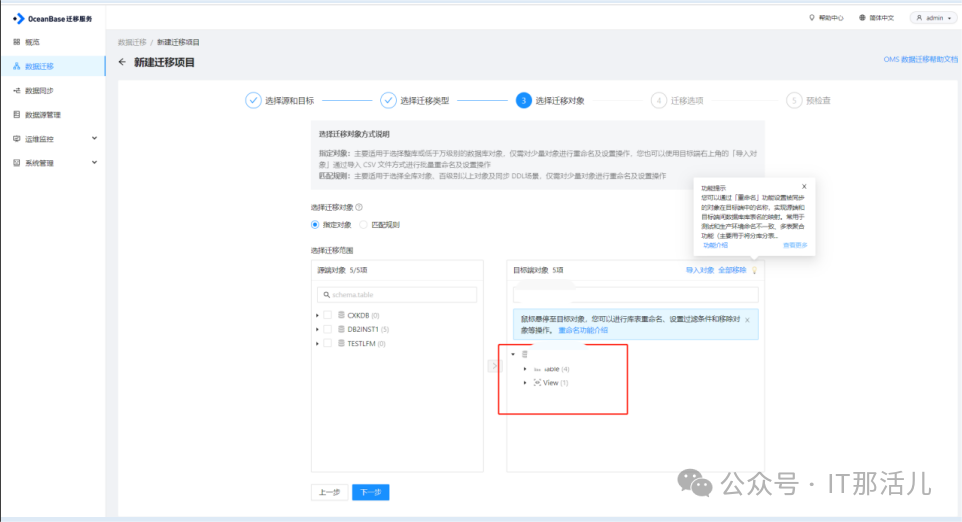
Task: Select the 匹配规则 radio button
Action: (363, 225)
